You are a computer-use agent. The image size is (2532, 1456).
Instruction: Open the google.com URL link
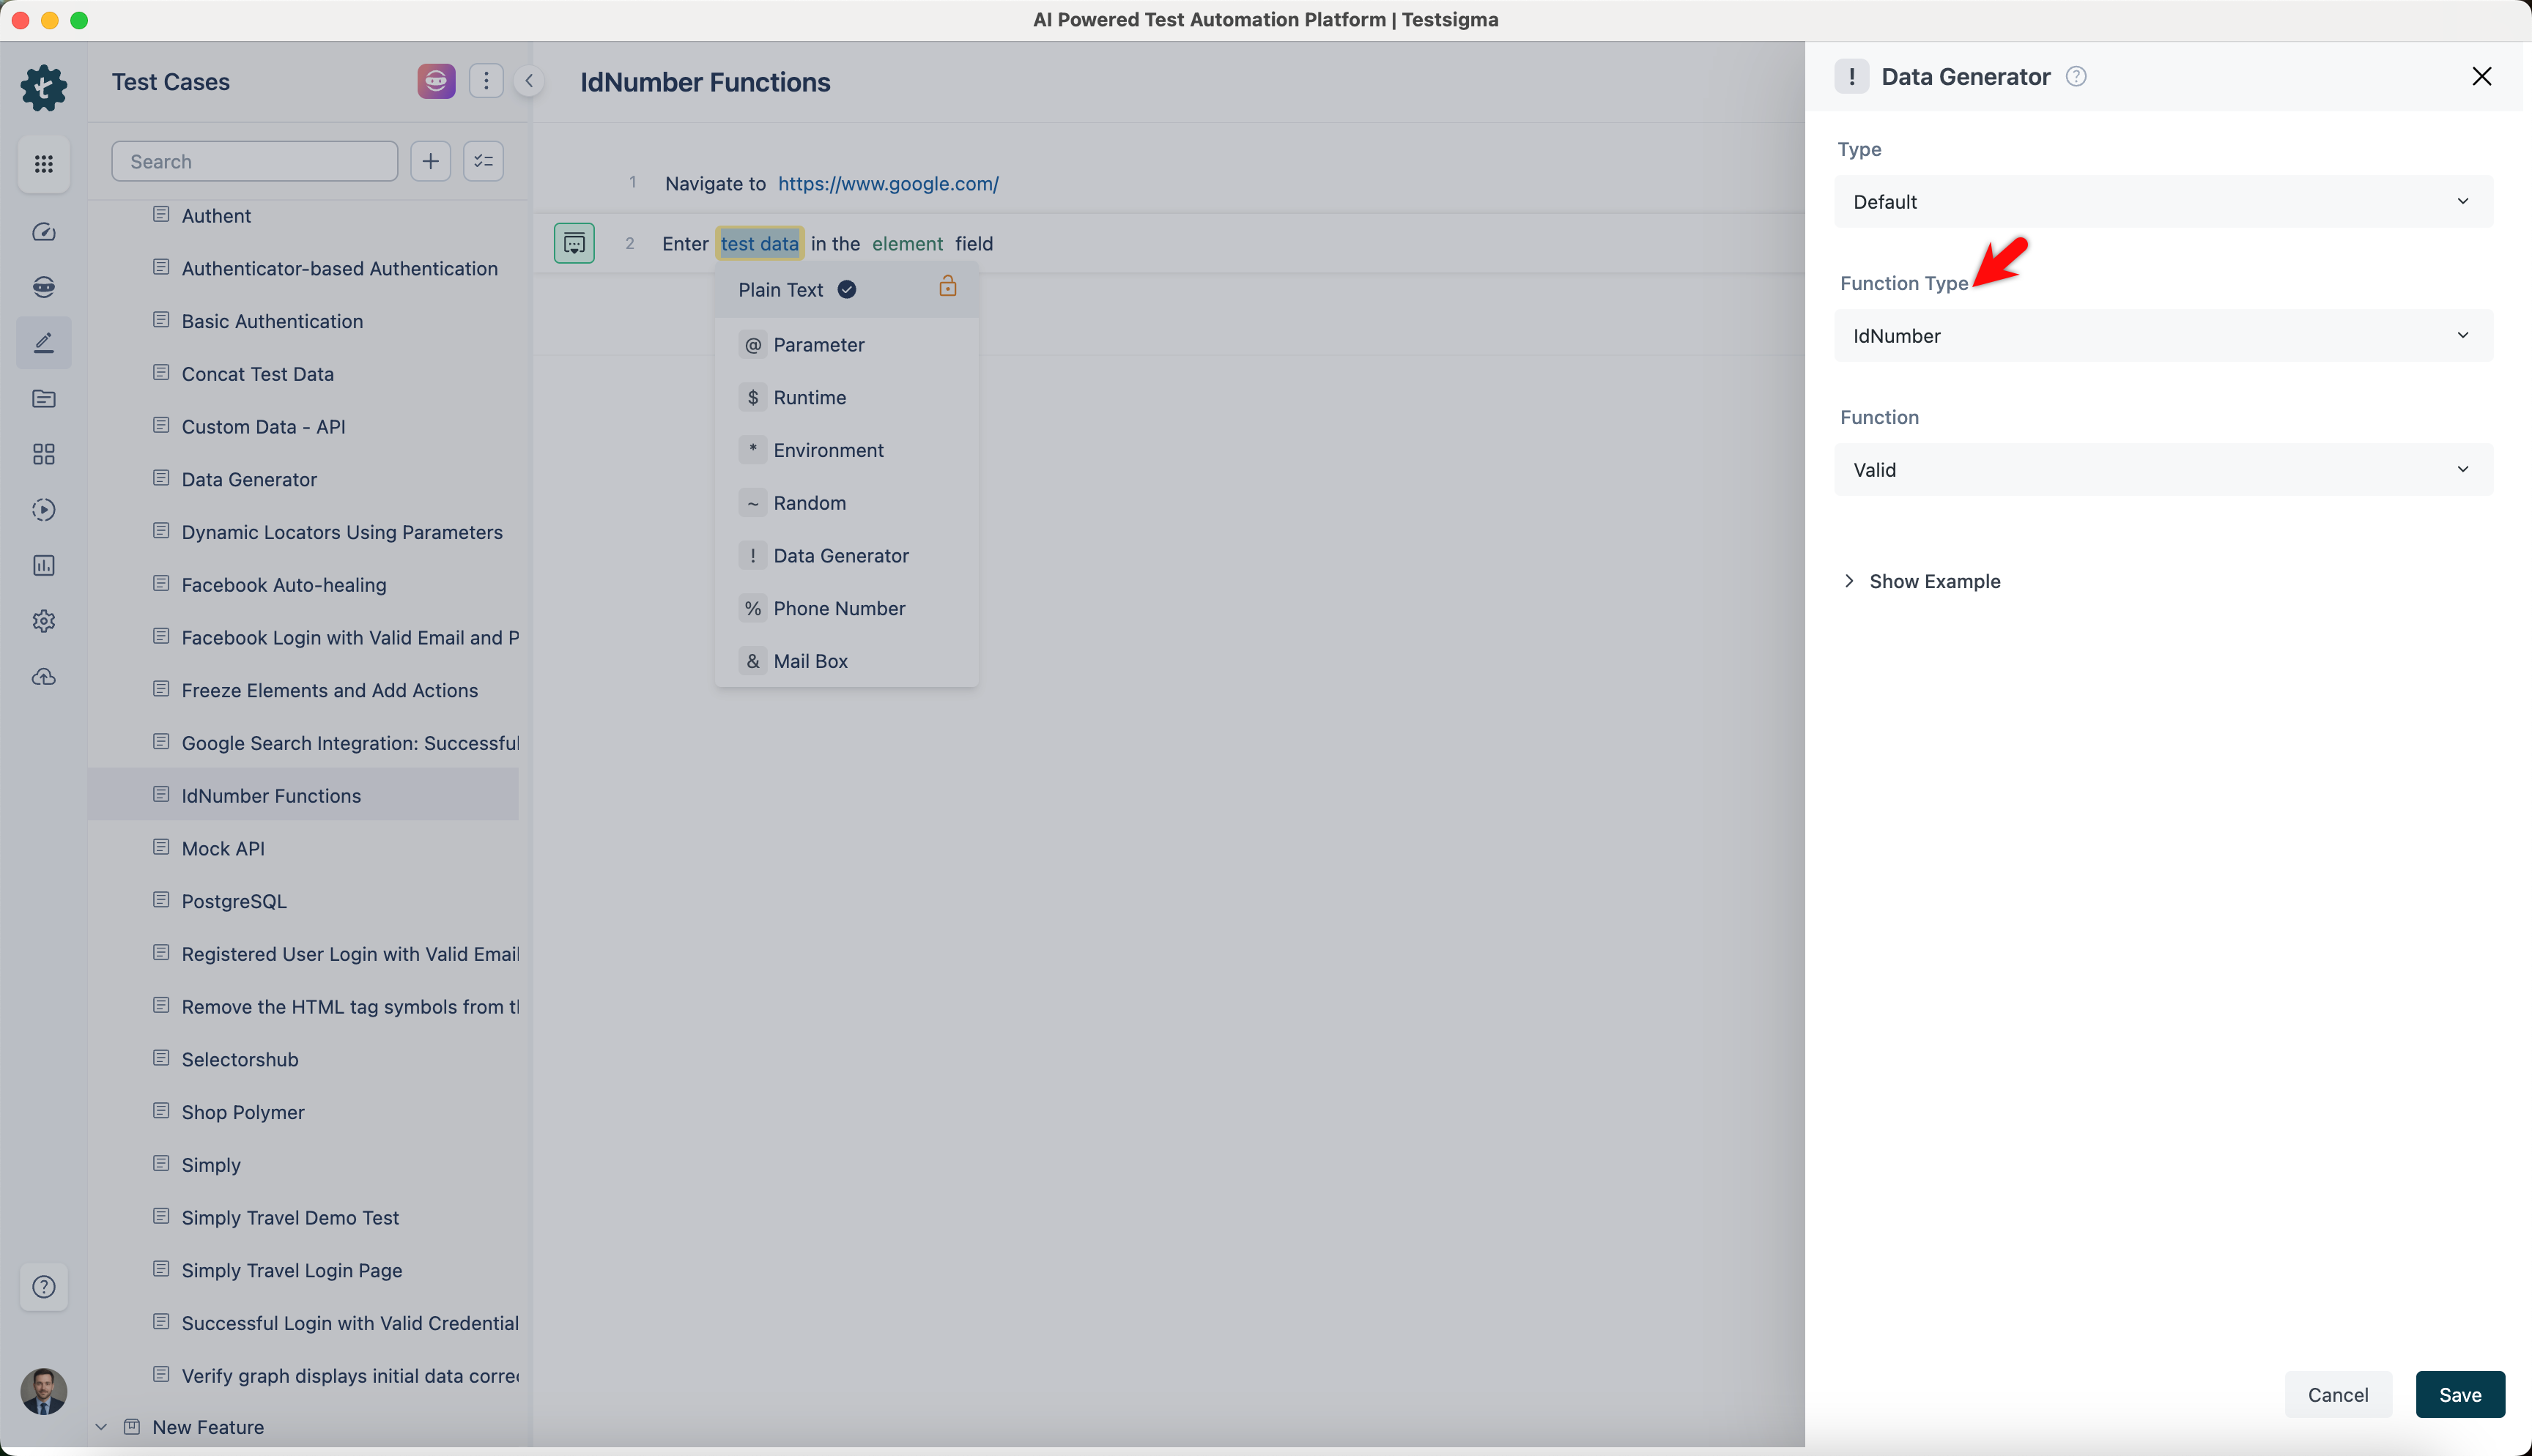[x=887, y=184]
